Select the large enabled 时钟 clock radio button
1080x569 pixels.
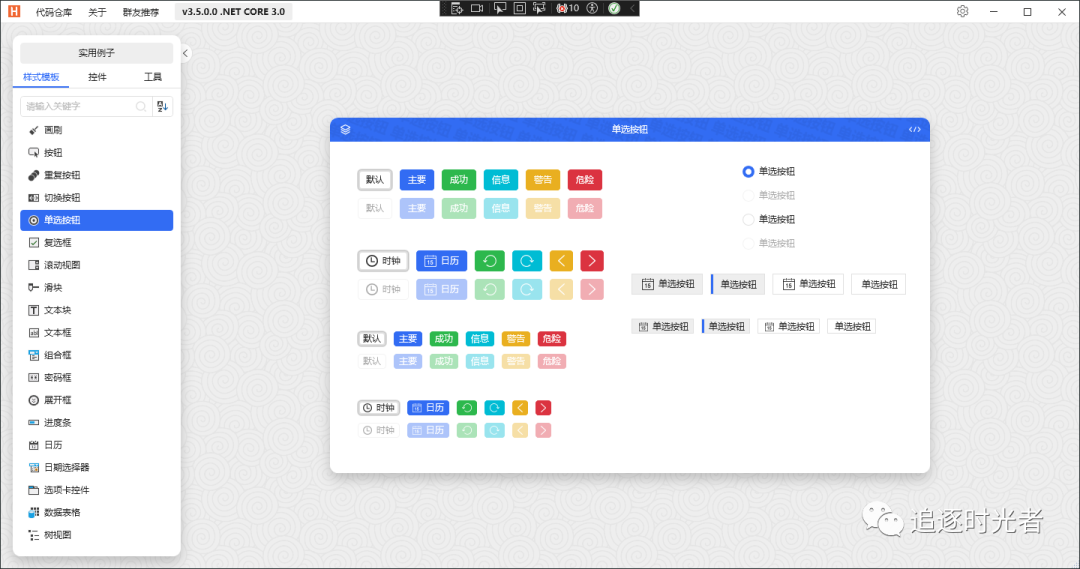pos(383,261)
